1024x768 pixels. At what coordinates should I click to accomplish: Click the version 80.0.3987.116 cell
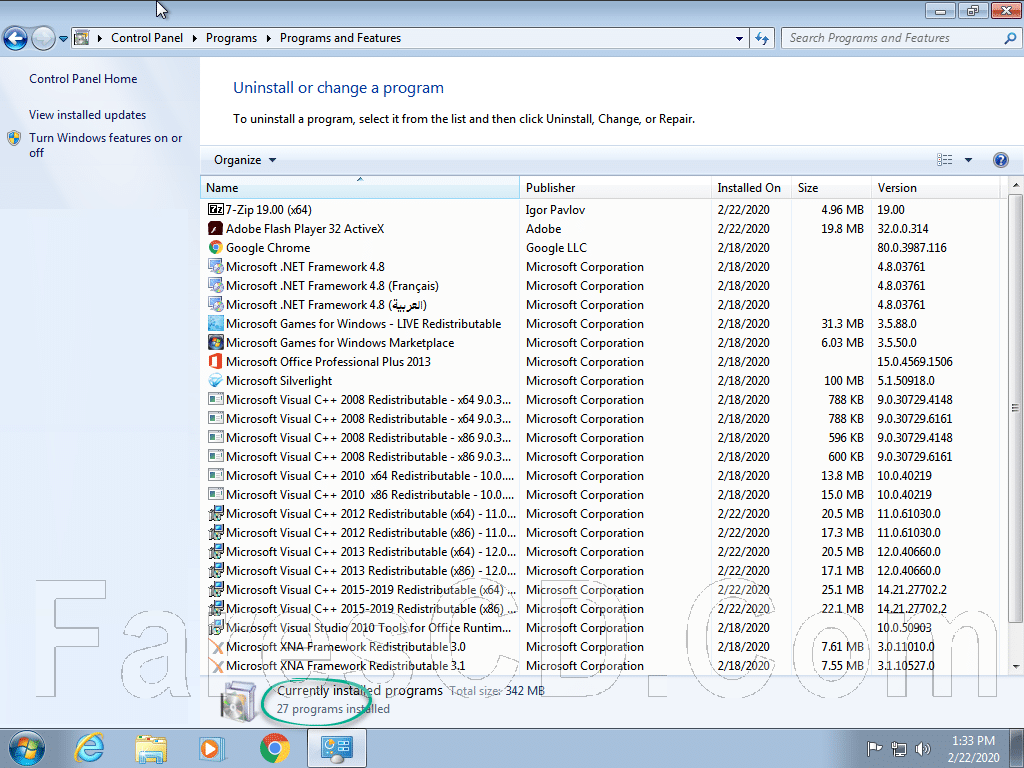click(912, 248)
